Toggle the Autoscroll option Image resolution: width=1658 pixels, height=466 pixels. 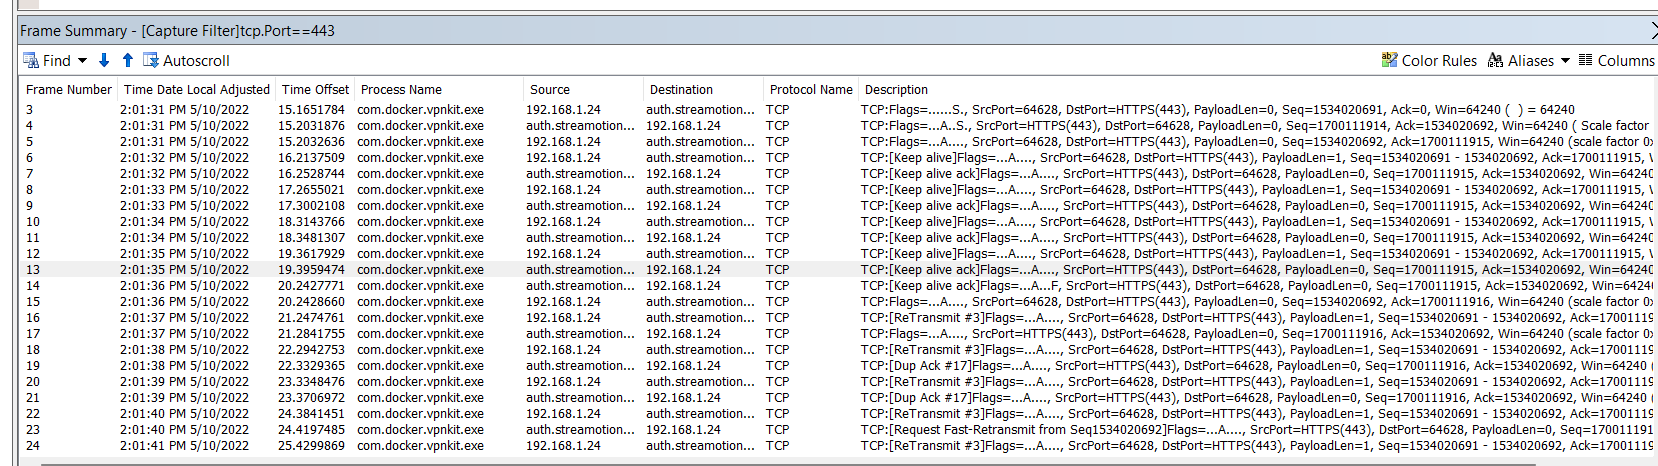click(186, 61)
